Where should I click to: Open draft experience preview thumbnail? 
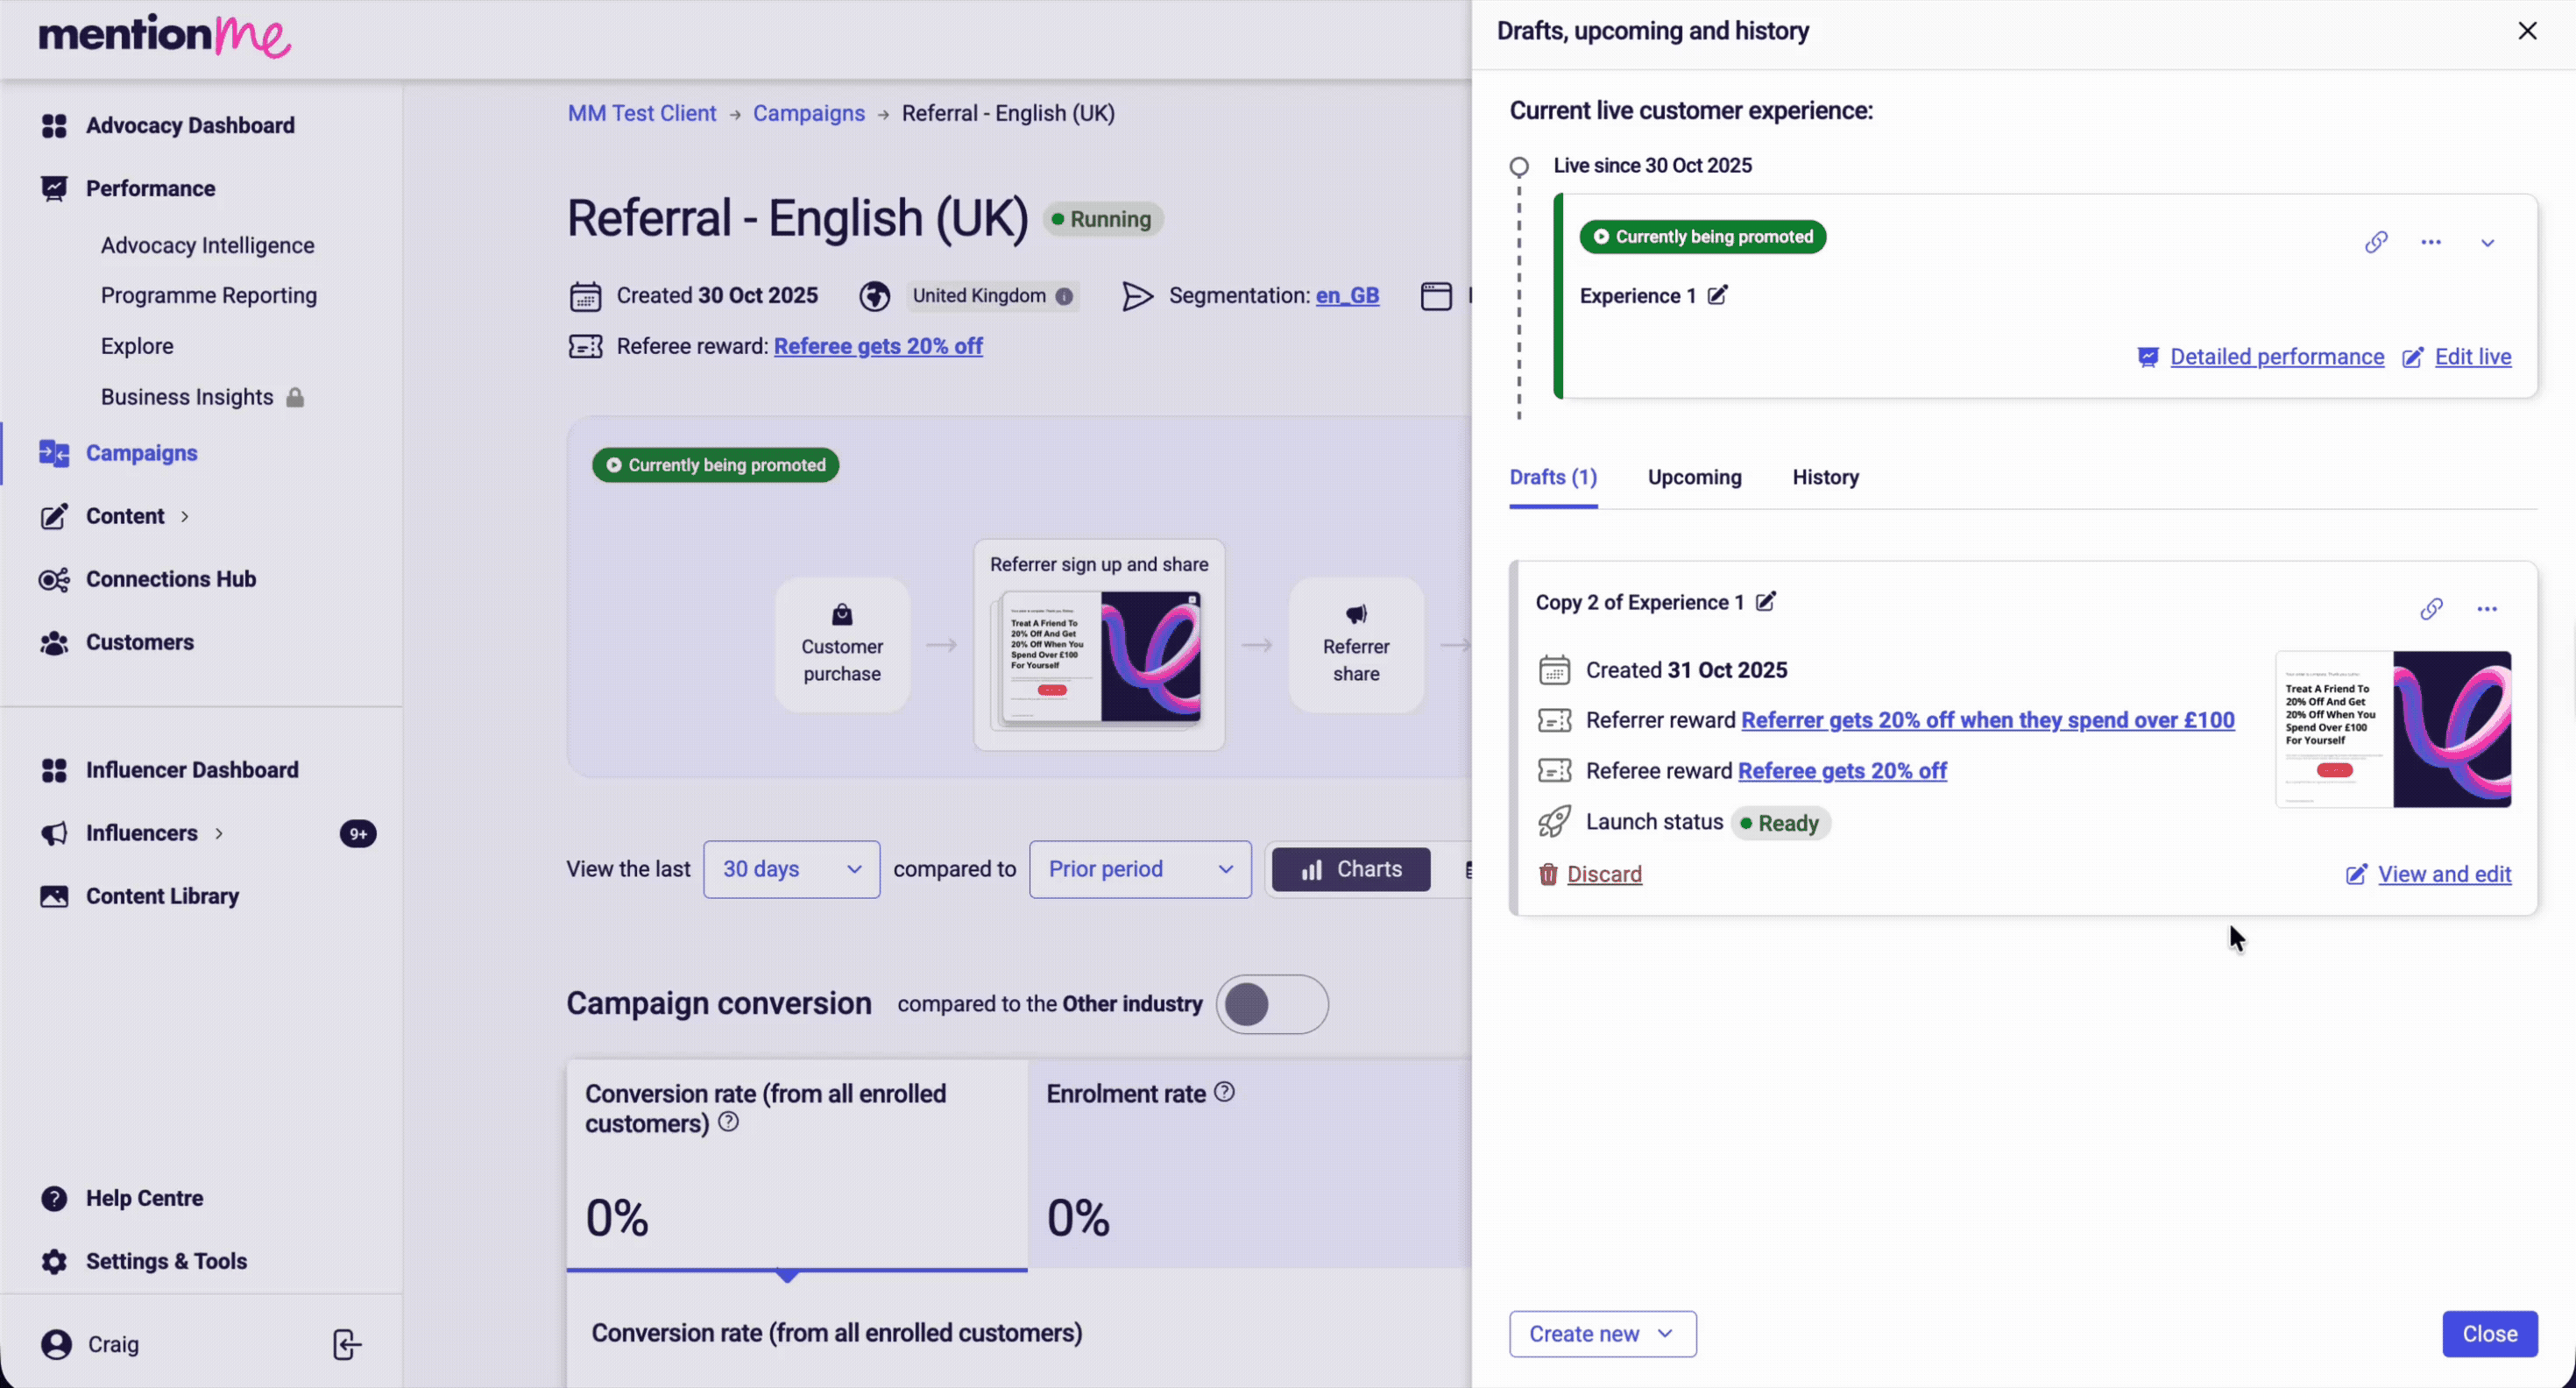(x=2392, y=729)
